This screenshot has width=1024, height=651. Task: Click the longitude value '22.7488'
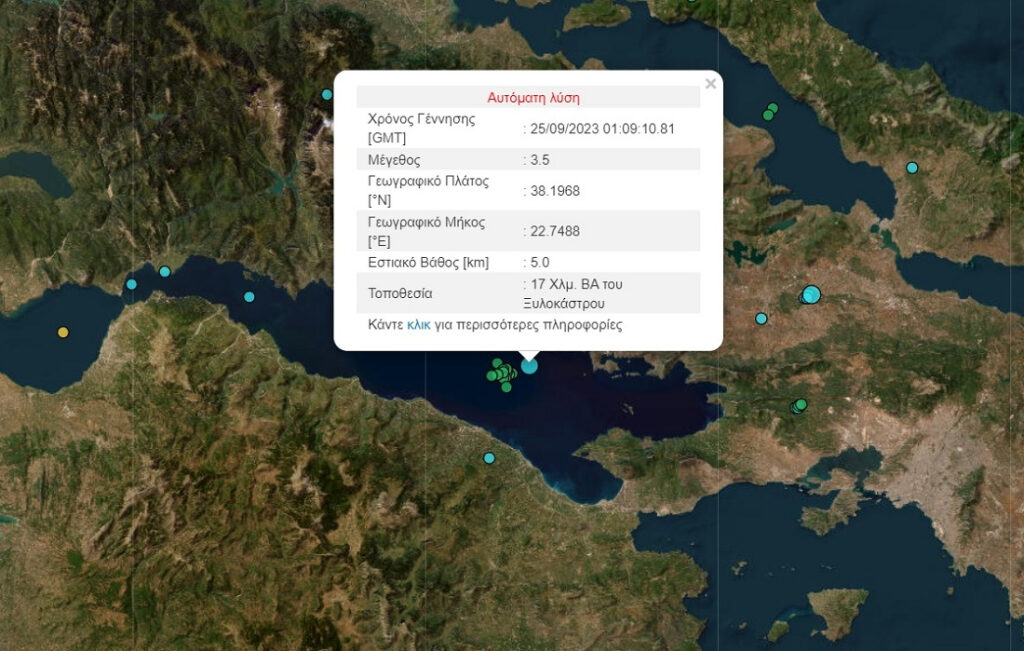(554, 231)
